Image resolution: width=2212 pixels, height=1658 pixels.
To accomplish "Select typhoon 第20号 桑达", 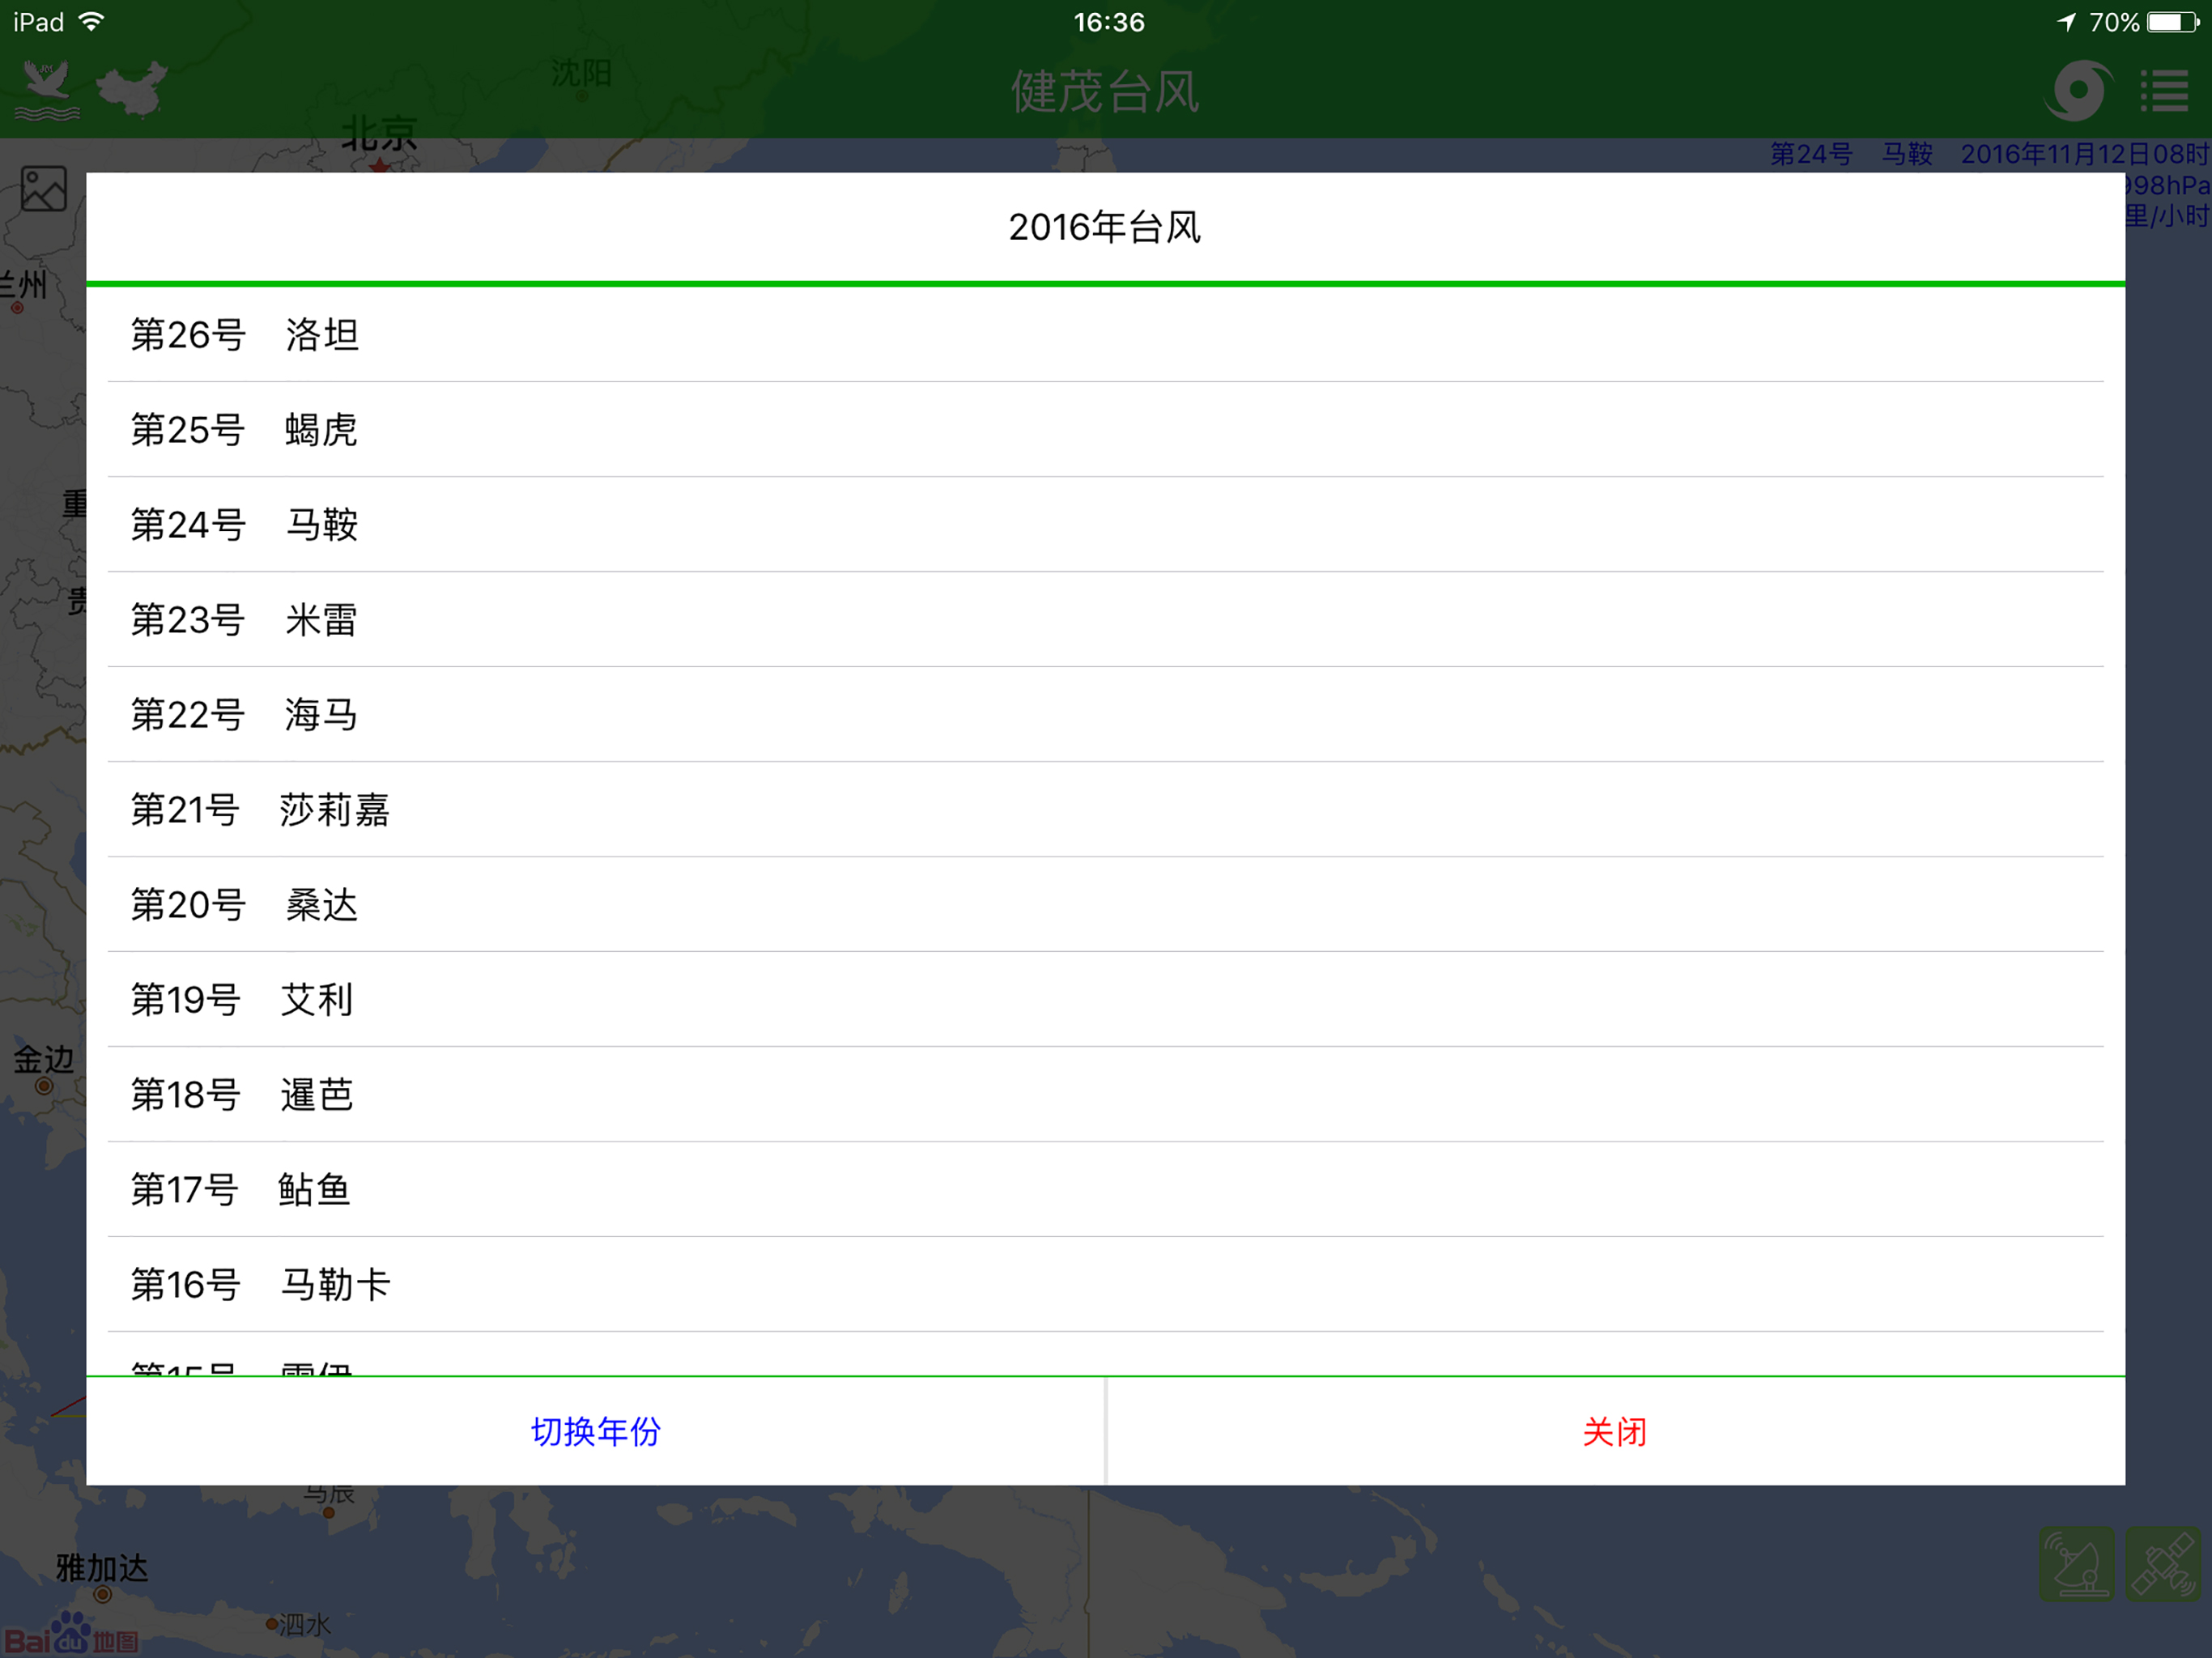I will 1106,905.
